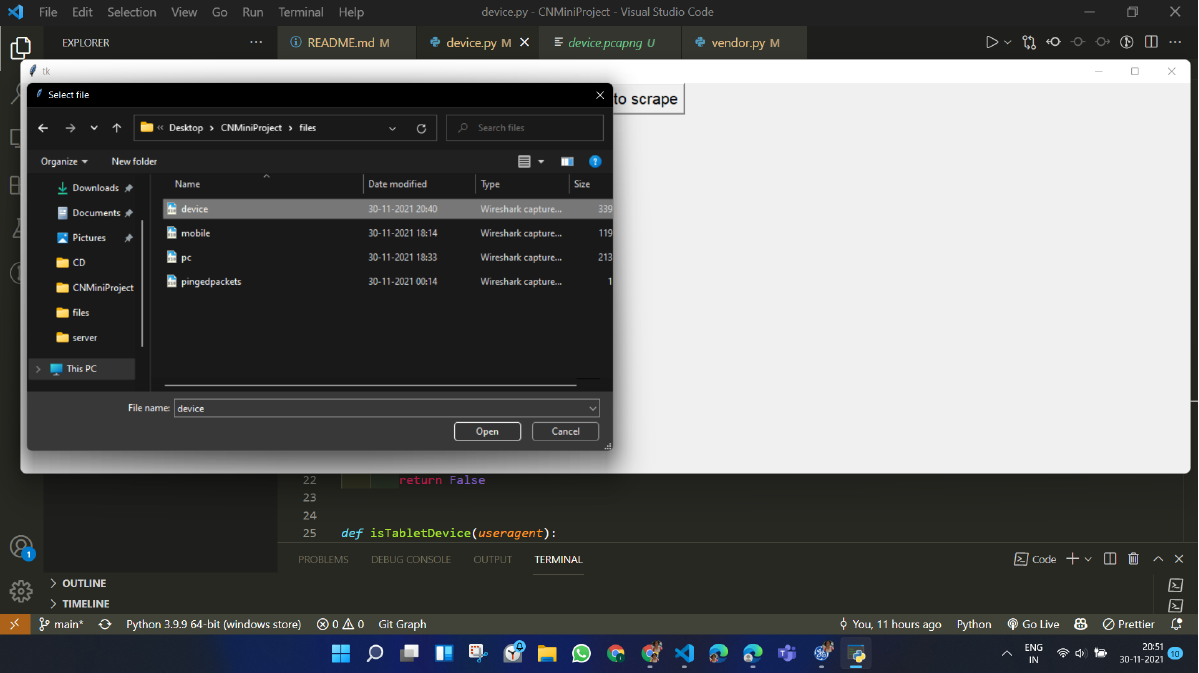Viewport: 1199px width, 673px height.
Task: Click the Run Python file play icon
Action: pos(991,42)
